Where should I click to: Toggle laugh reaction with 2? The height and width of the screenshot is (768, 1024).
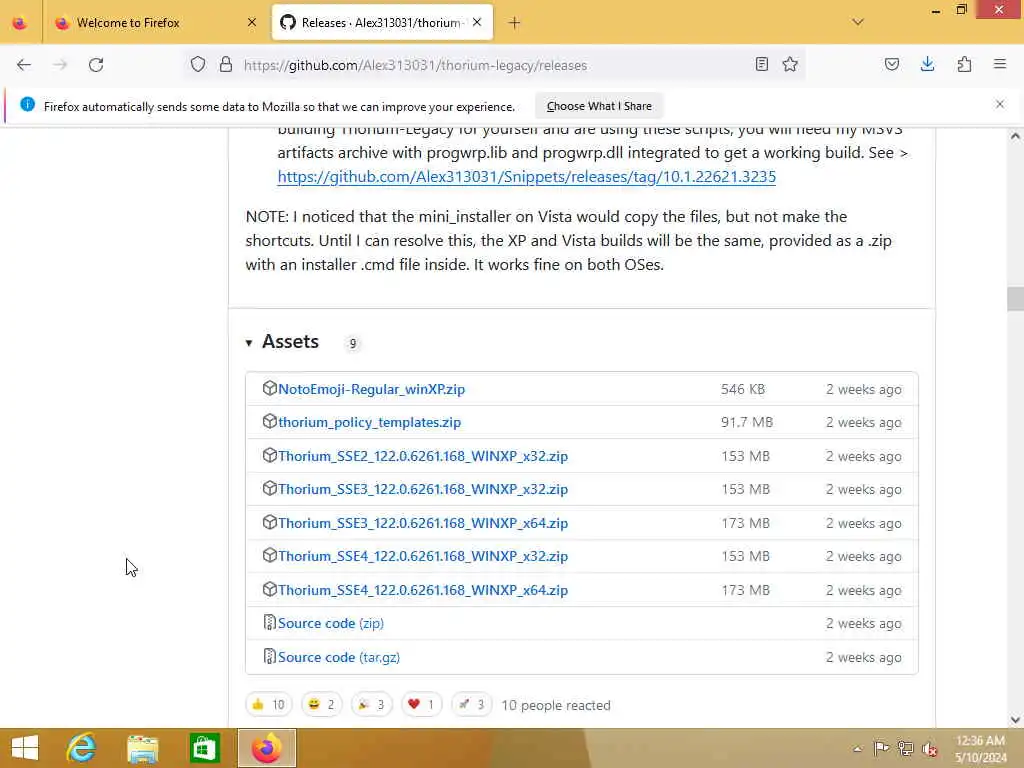pyautogui.click(x=321, y=705)
